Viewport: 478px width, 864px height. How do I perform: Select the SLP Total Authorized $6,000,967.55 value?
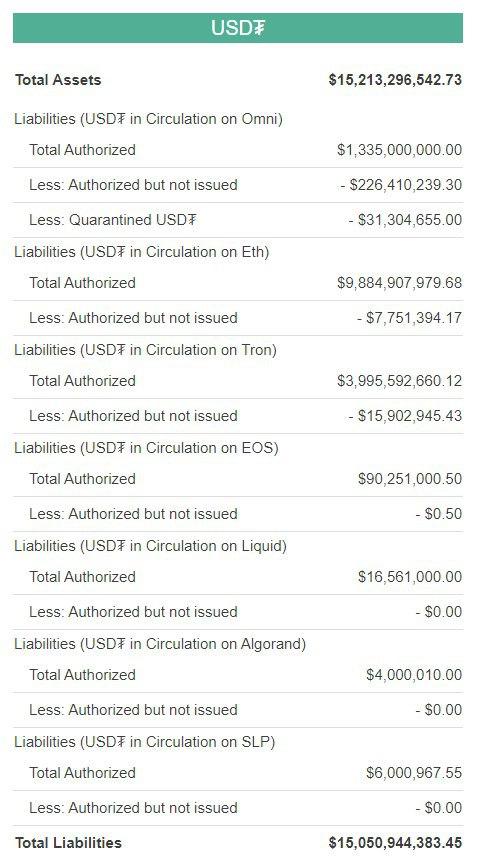pos(414,773)
